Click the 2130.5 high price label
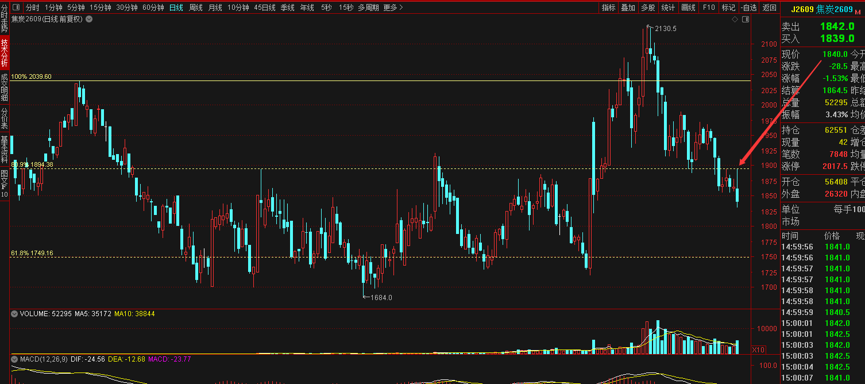This screenshot has height=384, width=865. pos(665,28)
